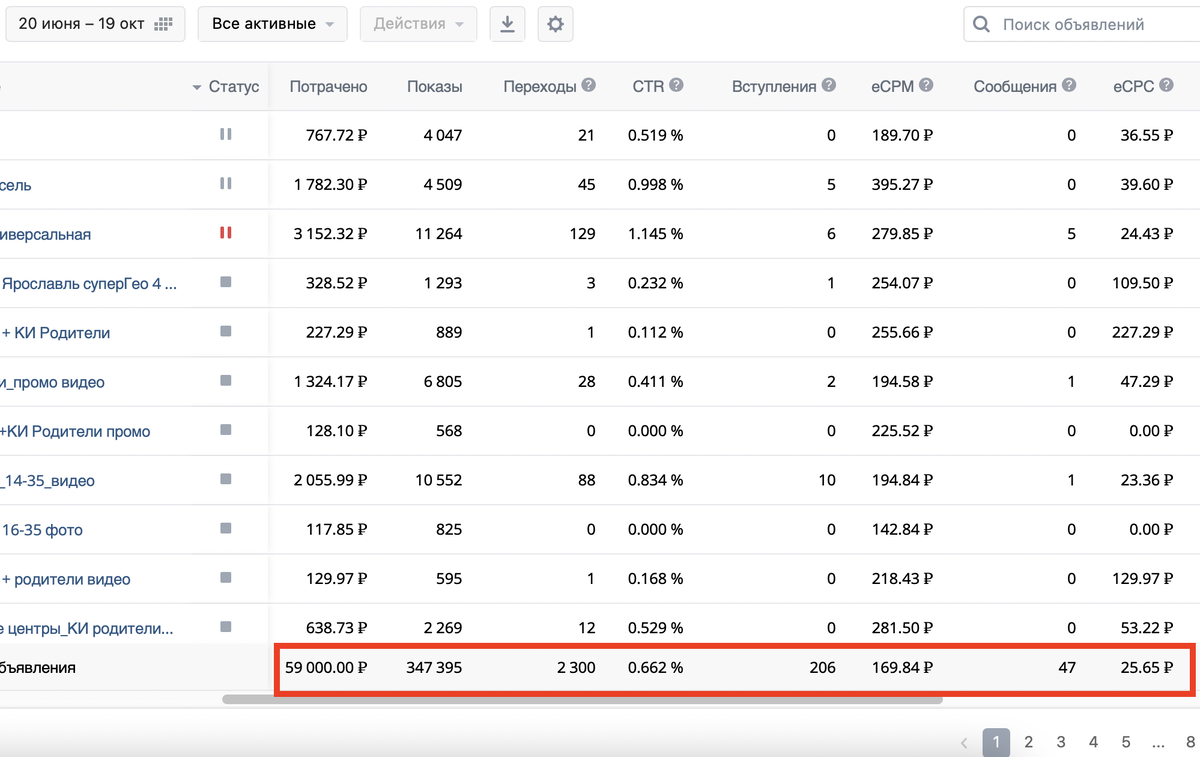Toggle red pause status in the 3 152.32 ₽ row
The width and height of the screenshot is (1200, 757).
click(225, 232)
